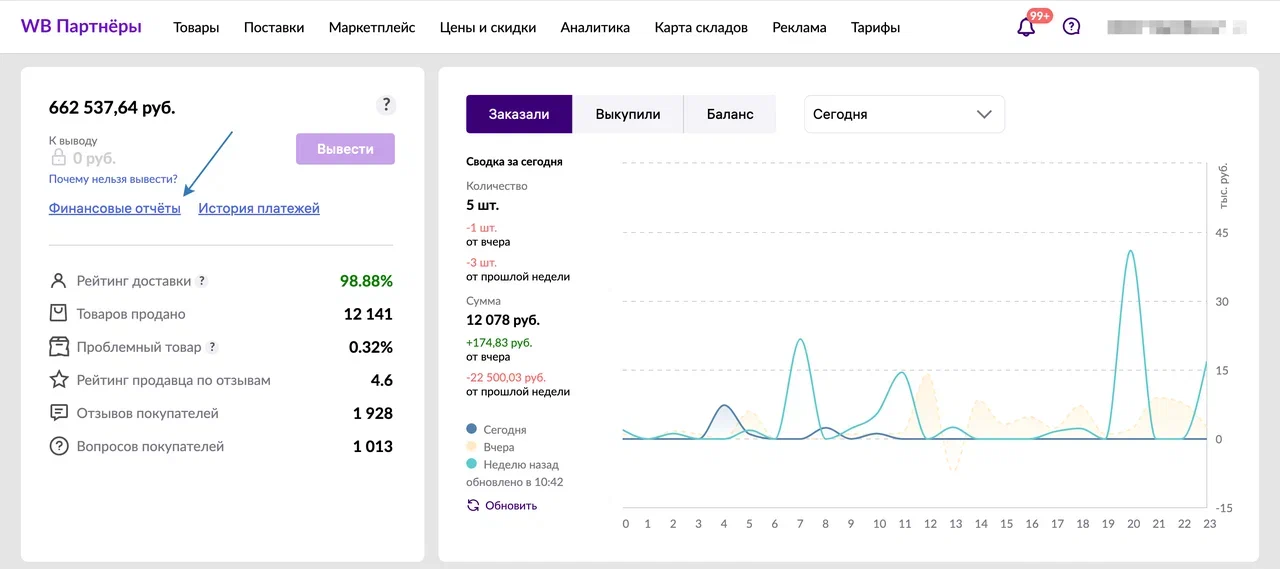Open the delivery rating help tooltip icon

tap(202, 282)
